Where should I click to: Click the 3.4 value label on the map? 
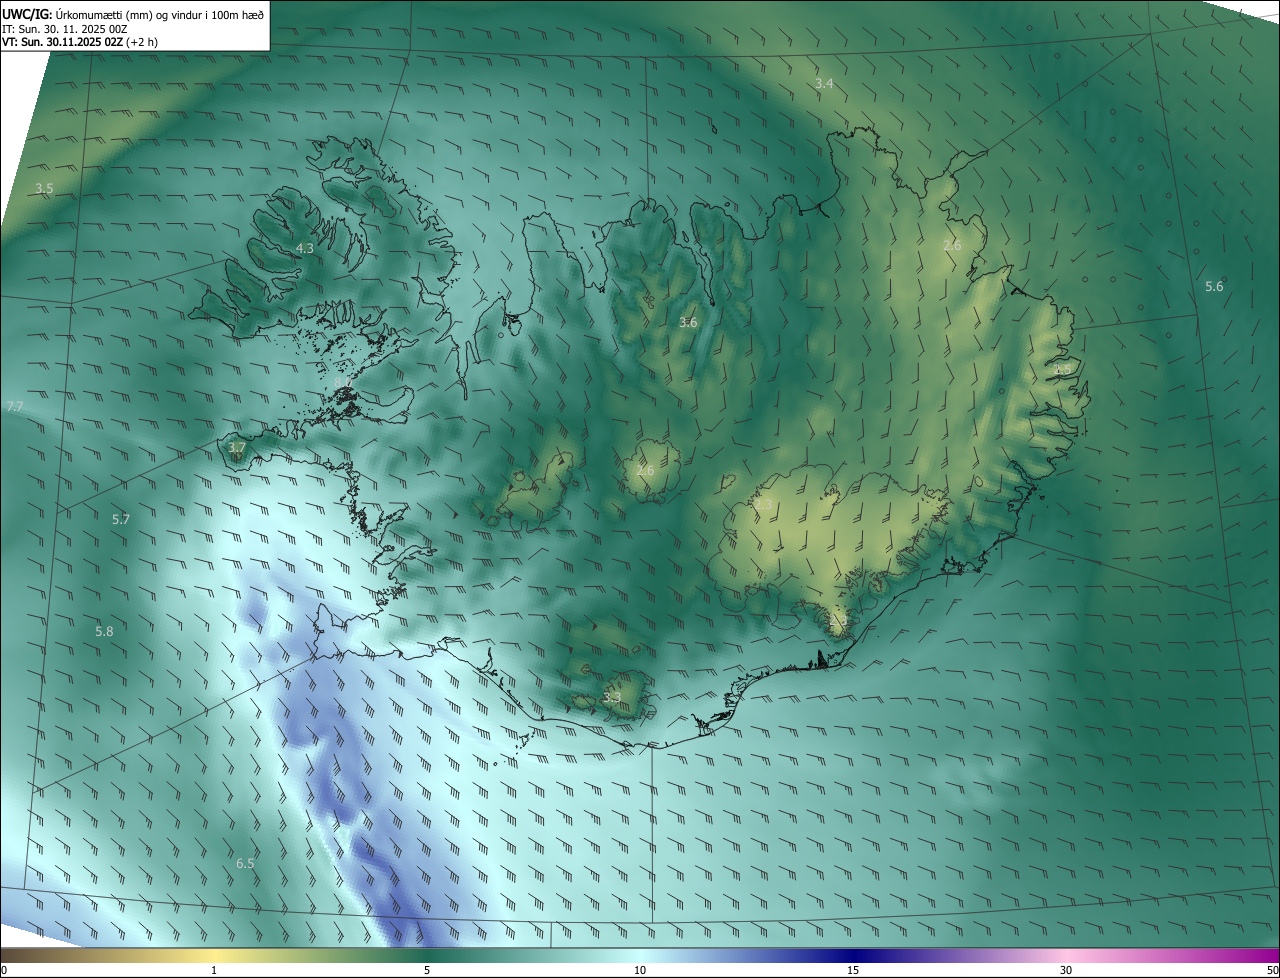824,84
